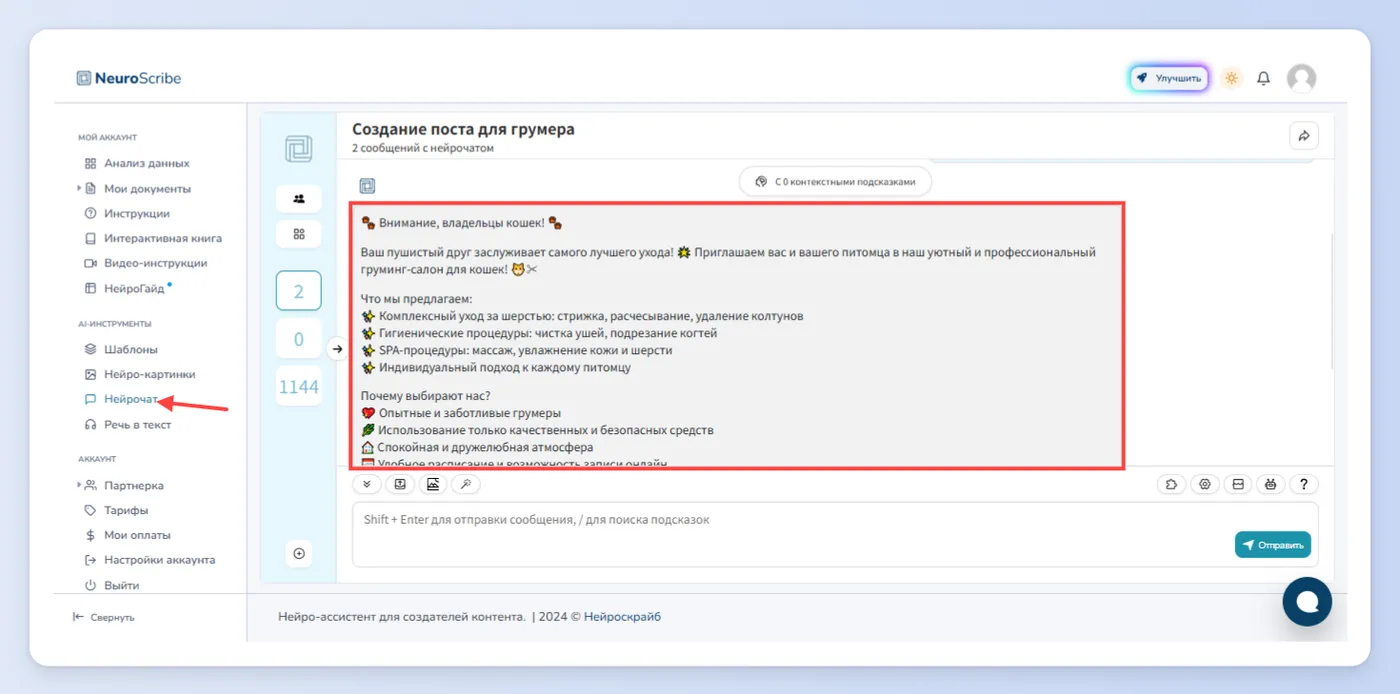This screenshot has height=694, width=1400.
Task: Open notifications with the bell icon
Action: 1264,78
